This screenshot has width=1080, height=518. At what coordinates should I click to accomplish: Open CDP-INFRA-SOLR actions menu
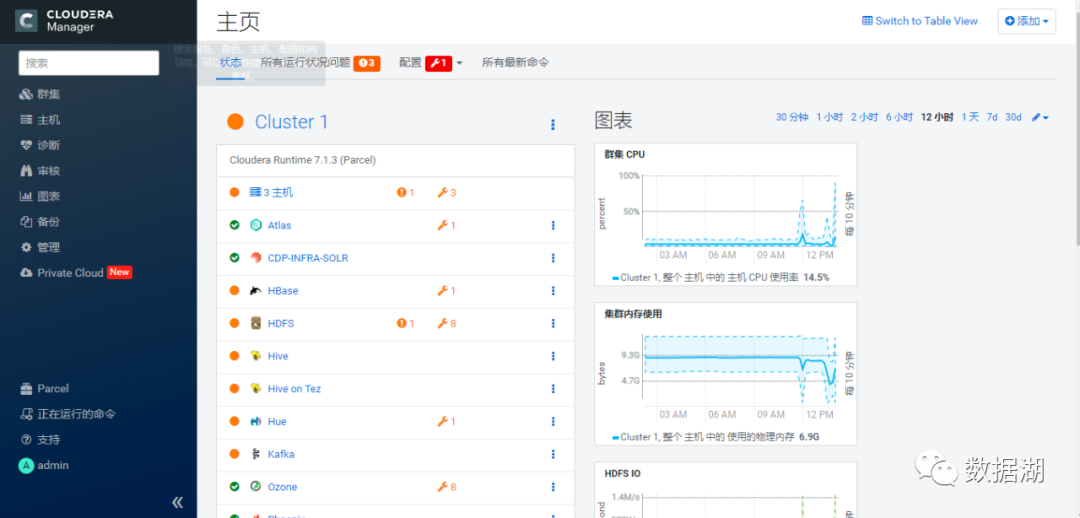(552, 258)
